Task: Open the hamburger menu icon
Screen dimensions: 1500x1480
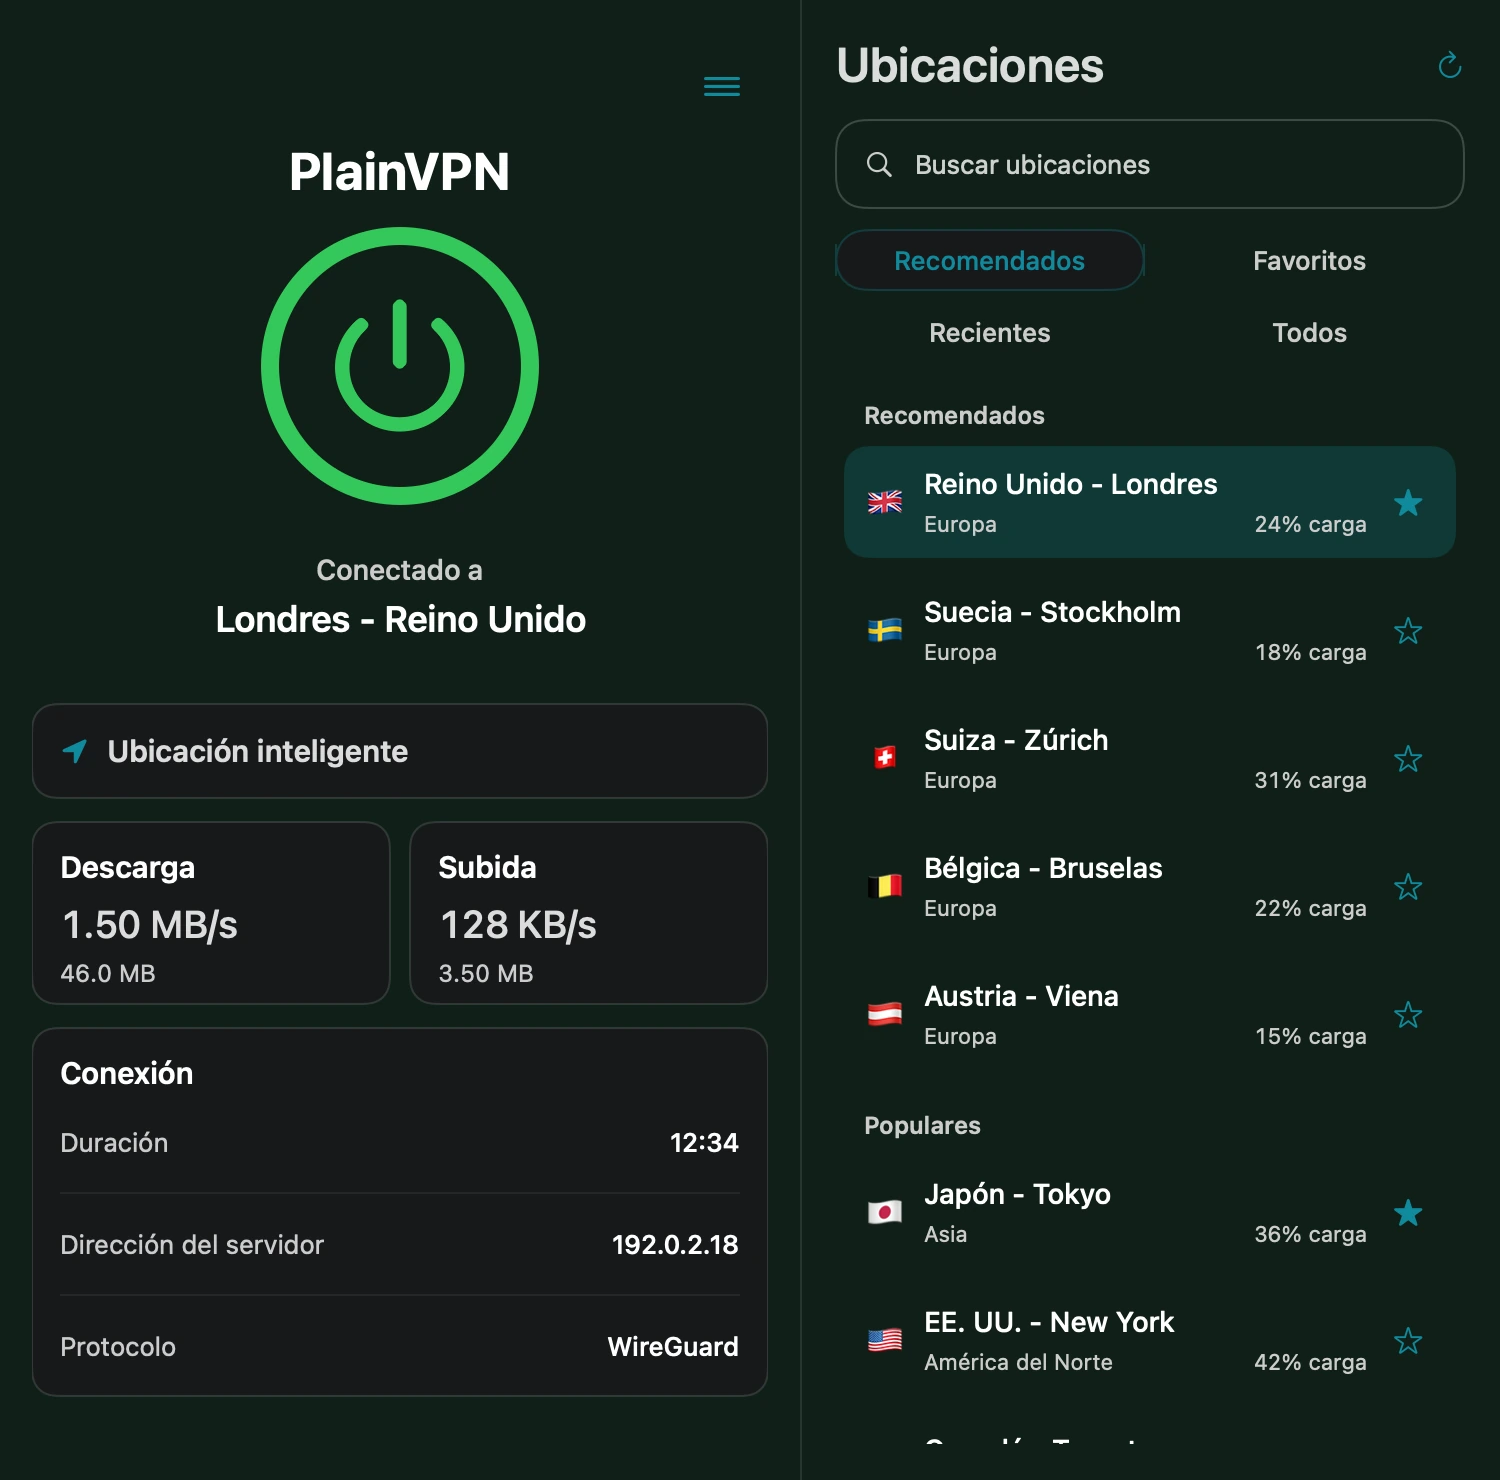Action: (722, 86)
